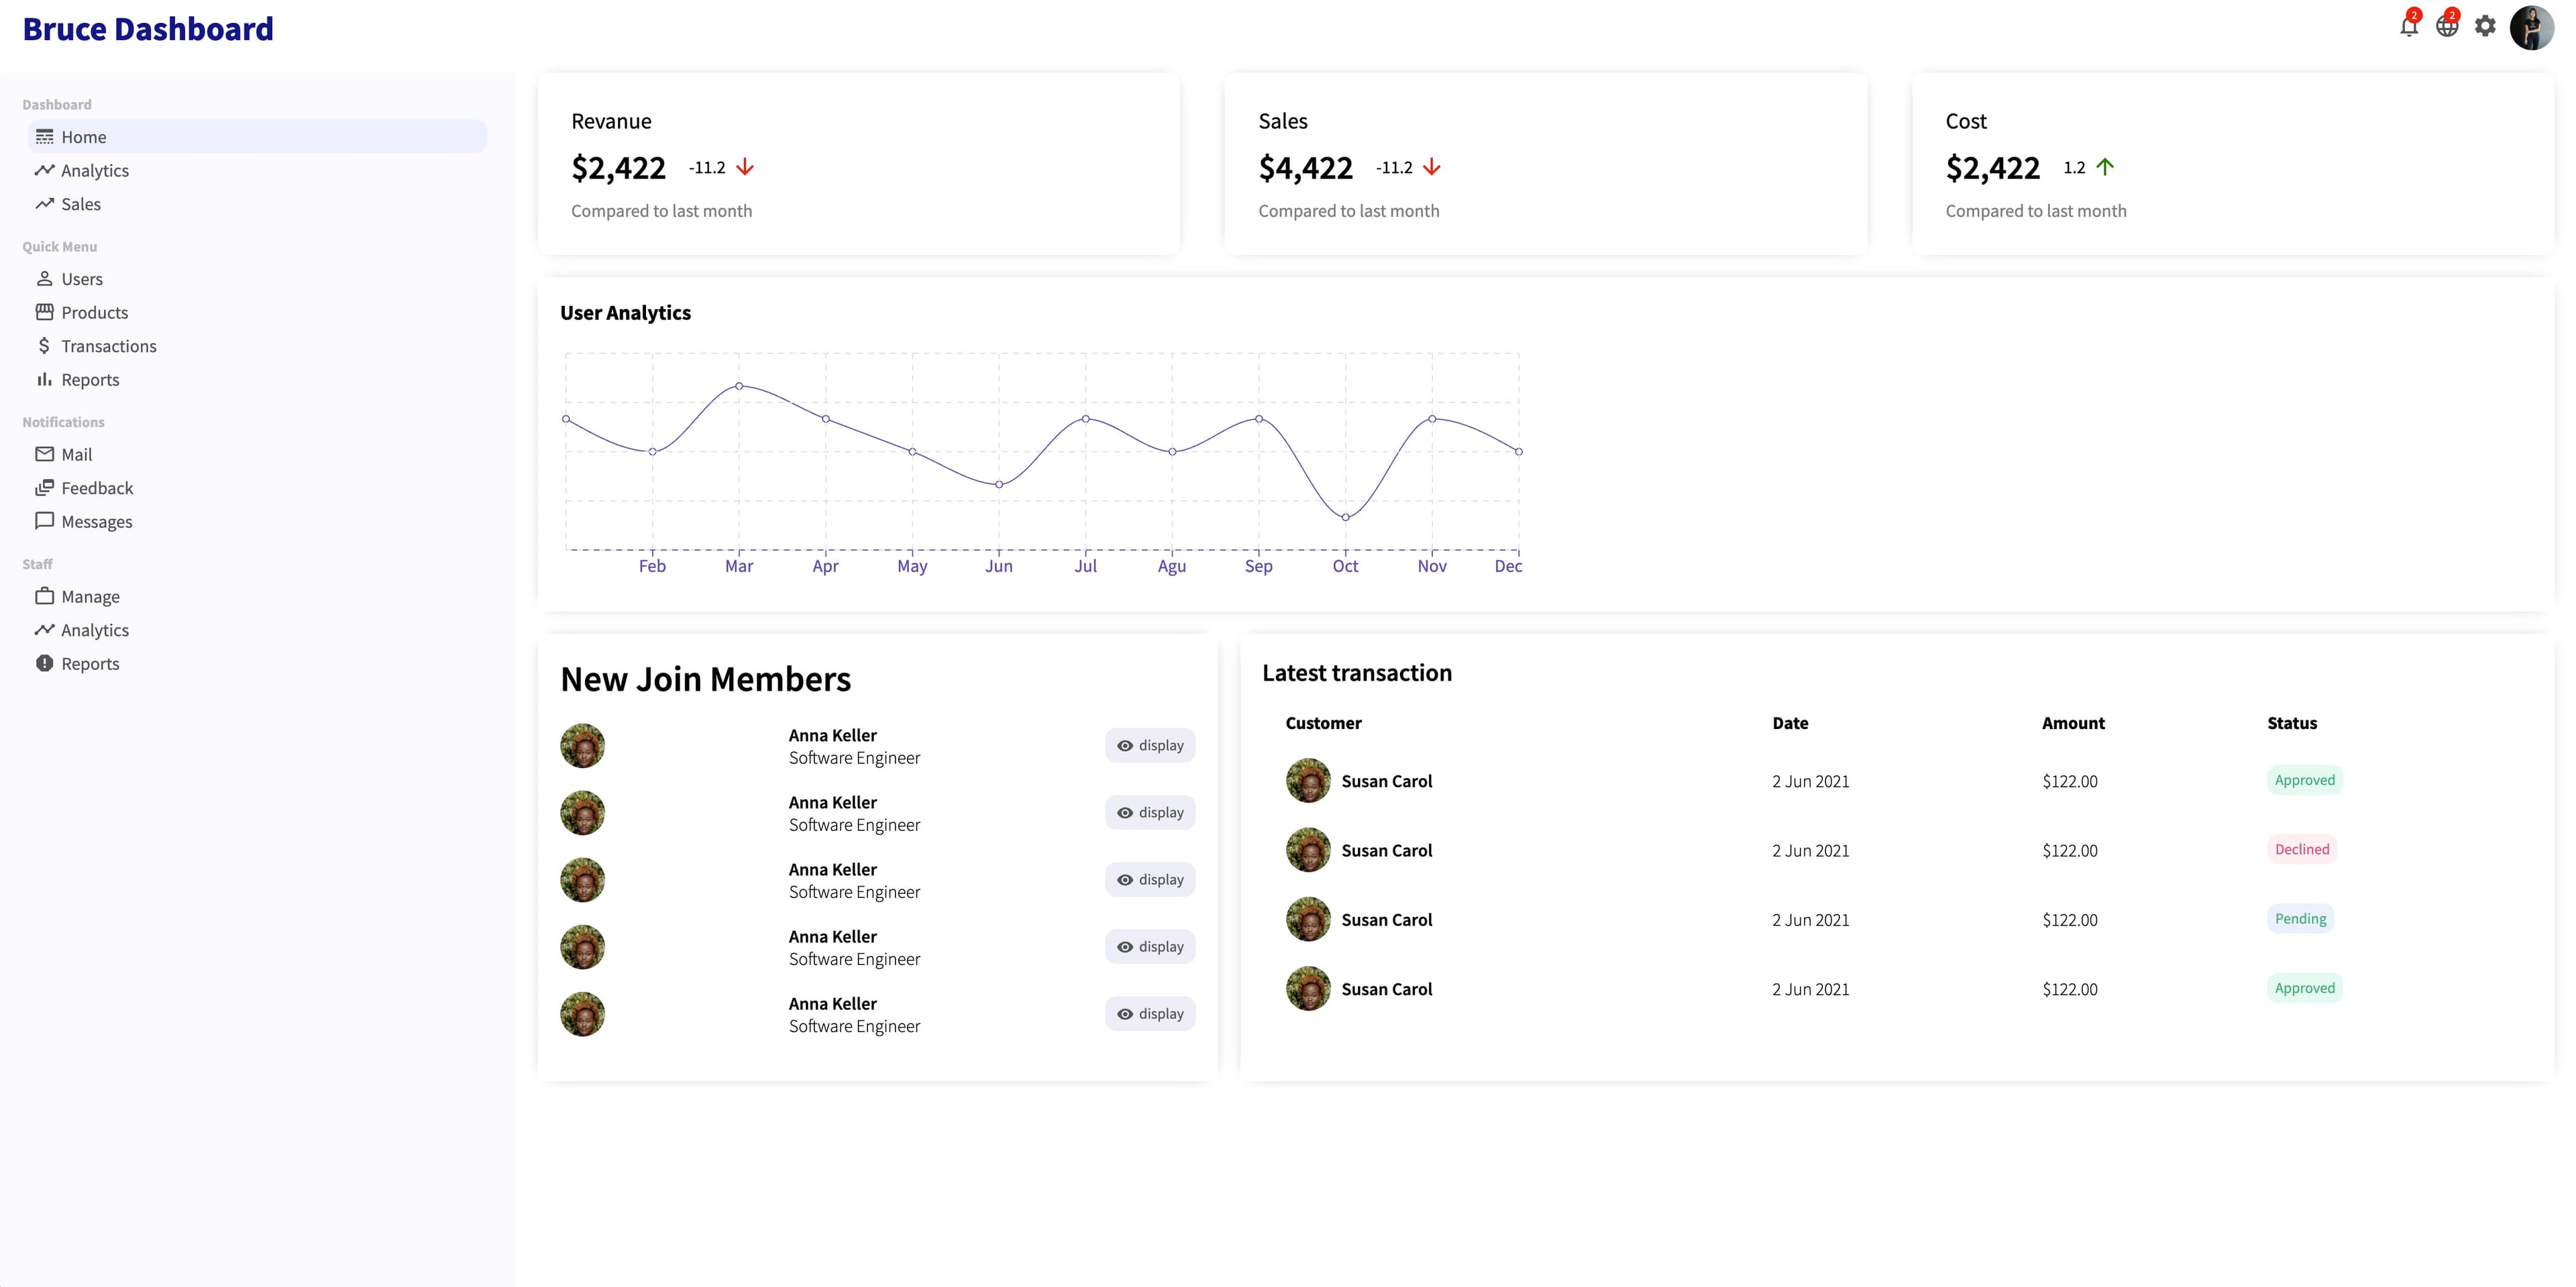Image resolution: width=2576 pixels, height=1287 pixels.
Task: Go to Users in Quick Menu
Action: pos(257,279)
